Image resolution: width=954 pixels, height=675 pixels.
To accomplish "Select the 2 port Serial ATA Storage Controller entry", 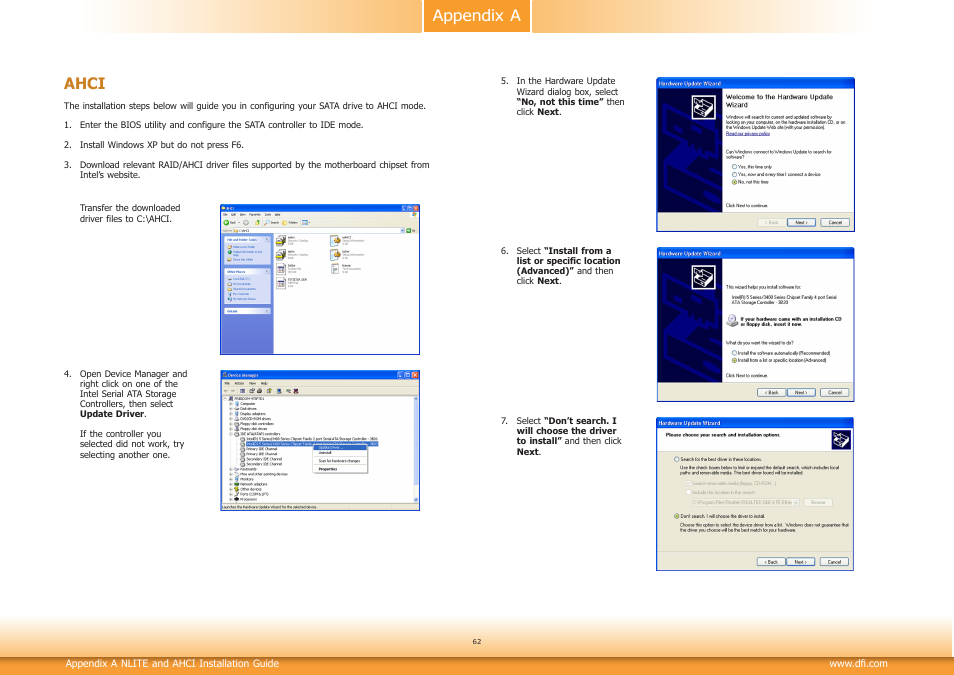I will (x=308, y=439).
